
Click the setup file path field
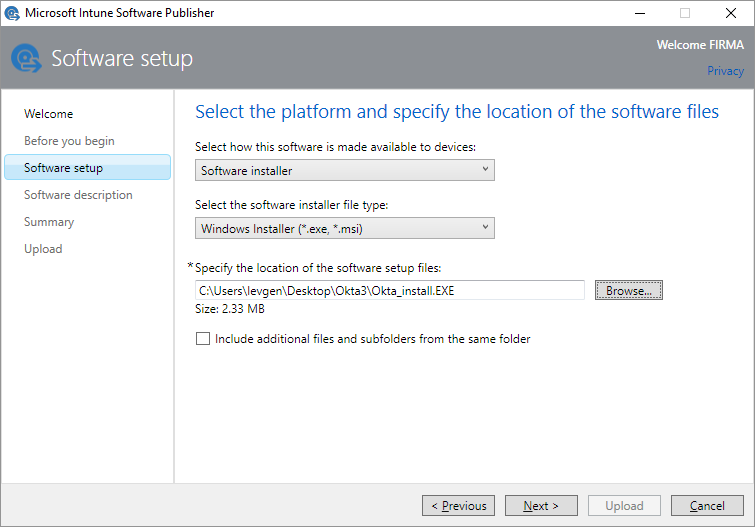(x=390, y=290)
